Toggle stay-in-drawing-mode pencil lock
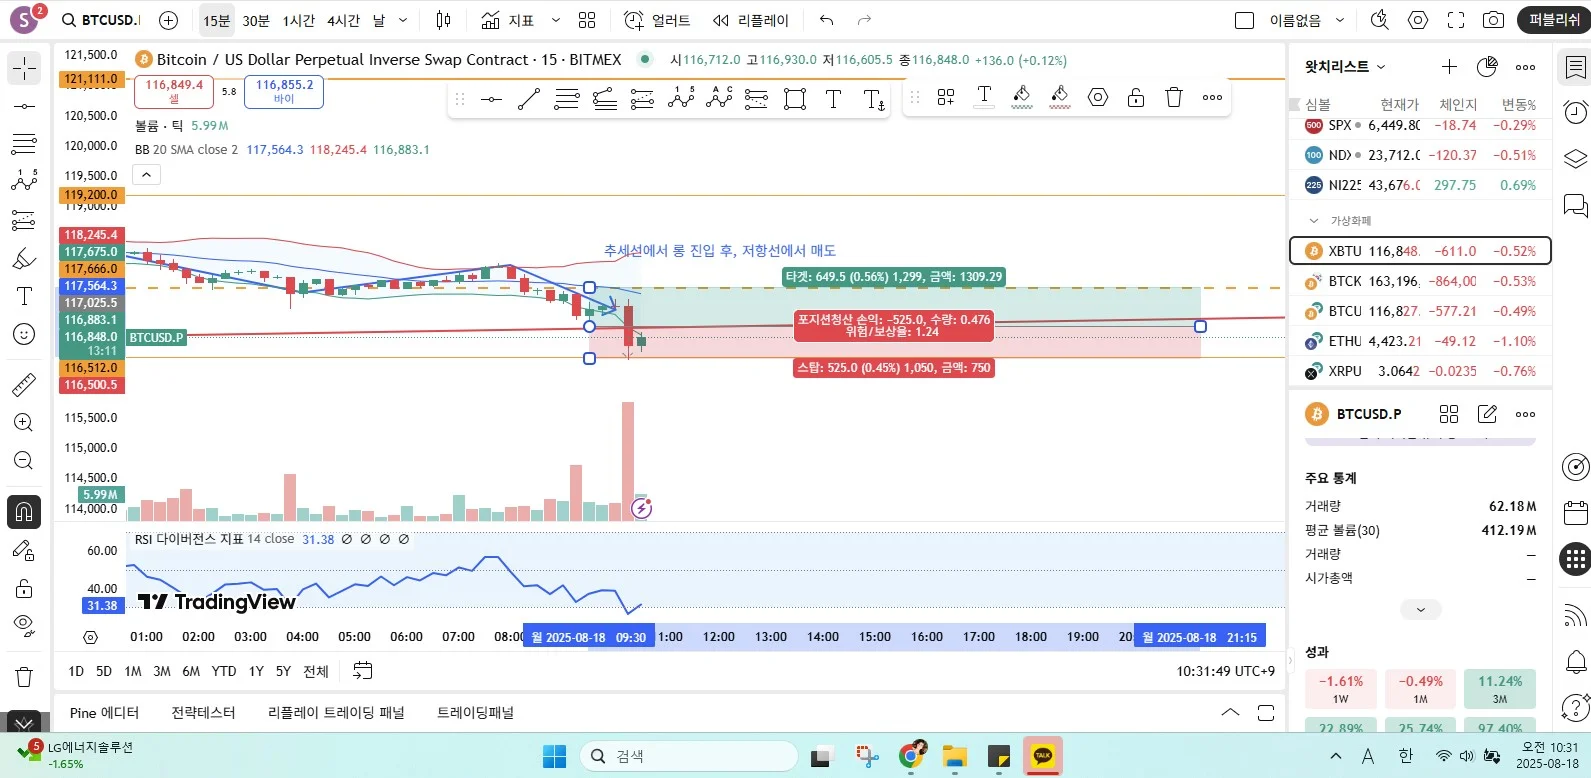1591x778 pixels. 24,550
